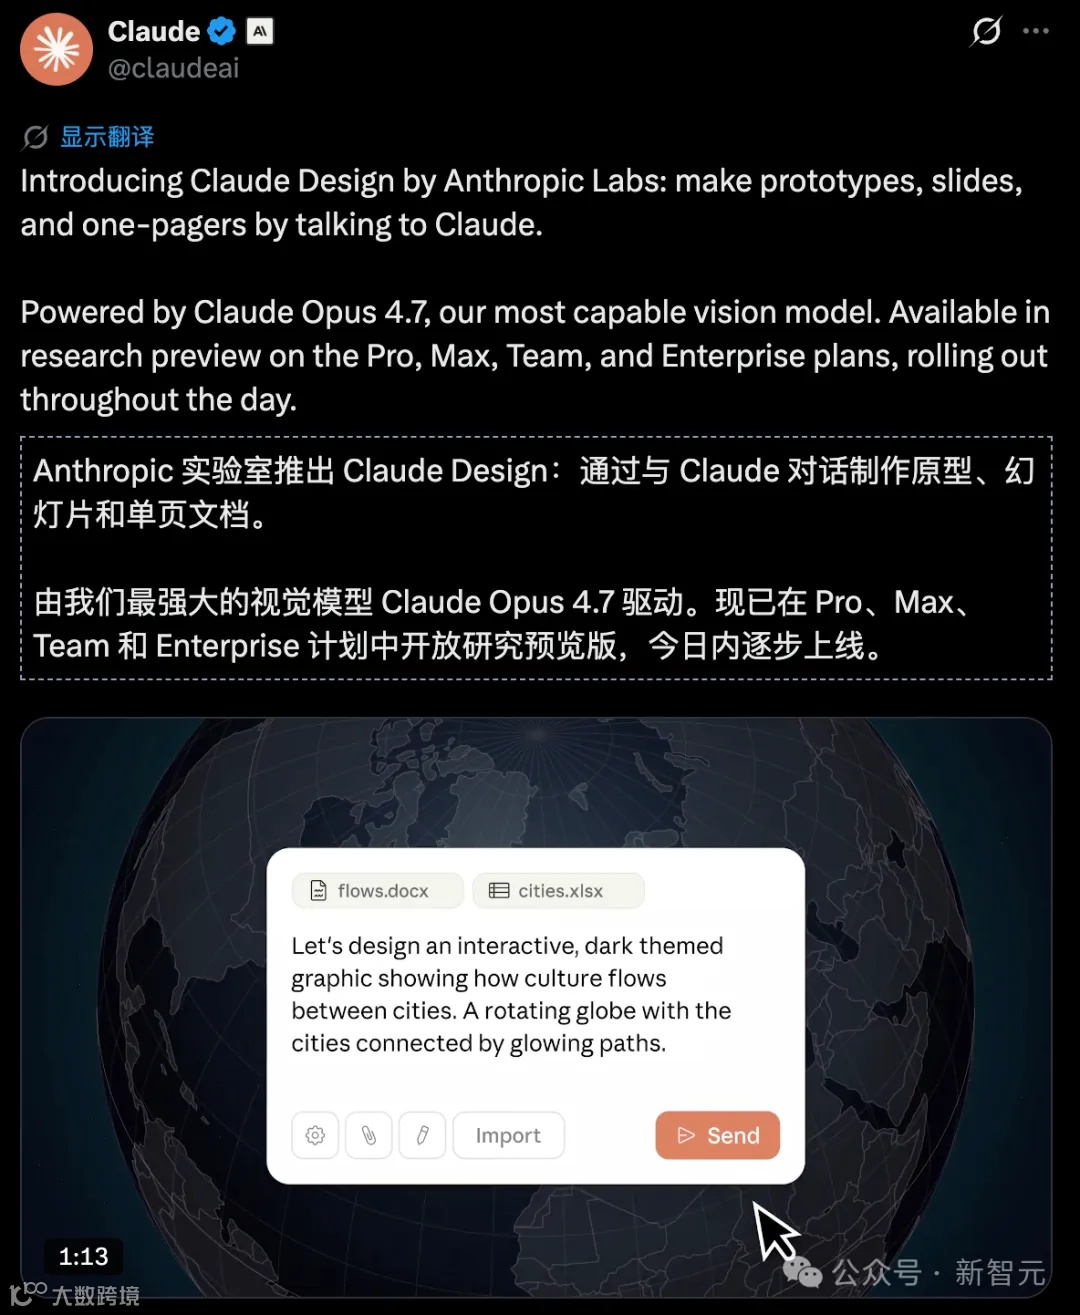Viewport: 1080px width, 1315px height.
Task: Click the blue verified badge
Action: click(221, 32)
